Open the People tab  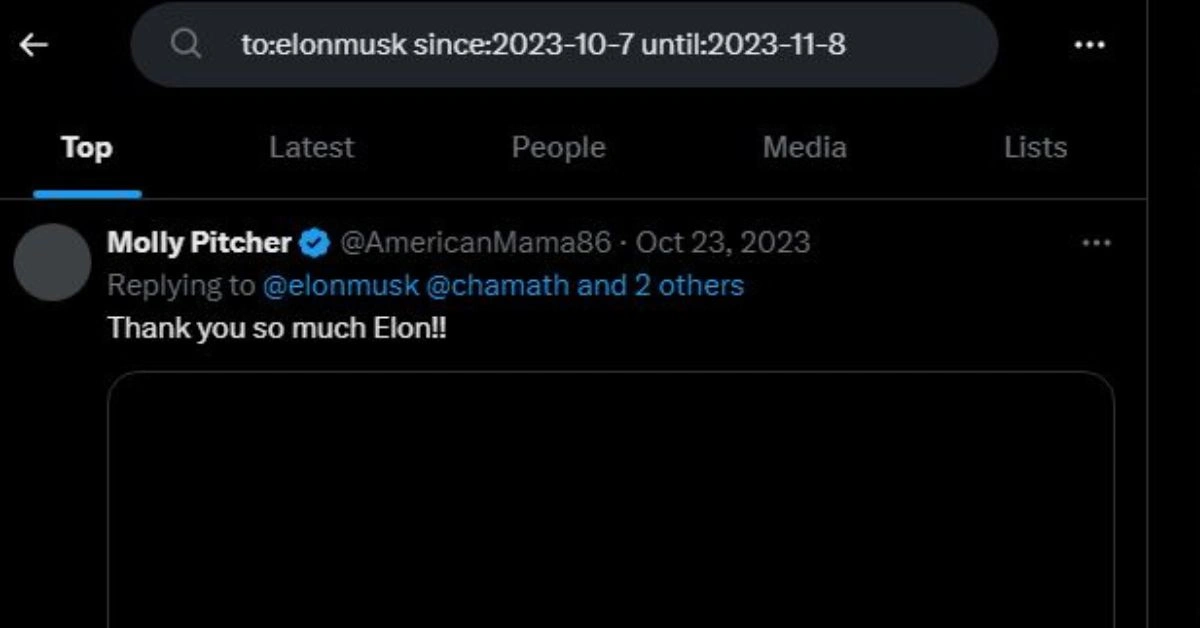point(558,148)
